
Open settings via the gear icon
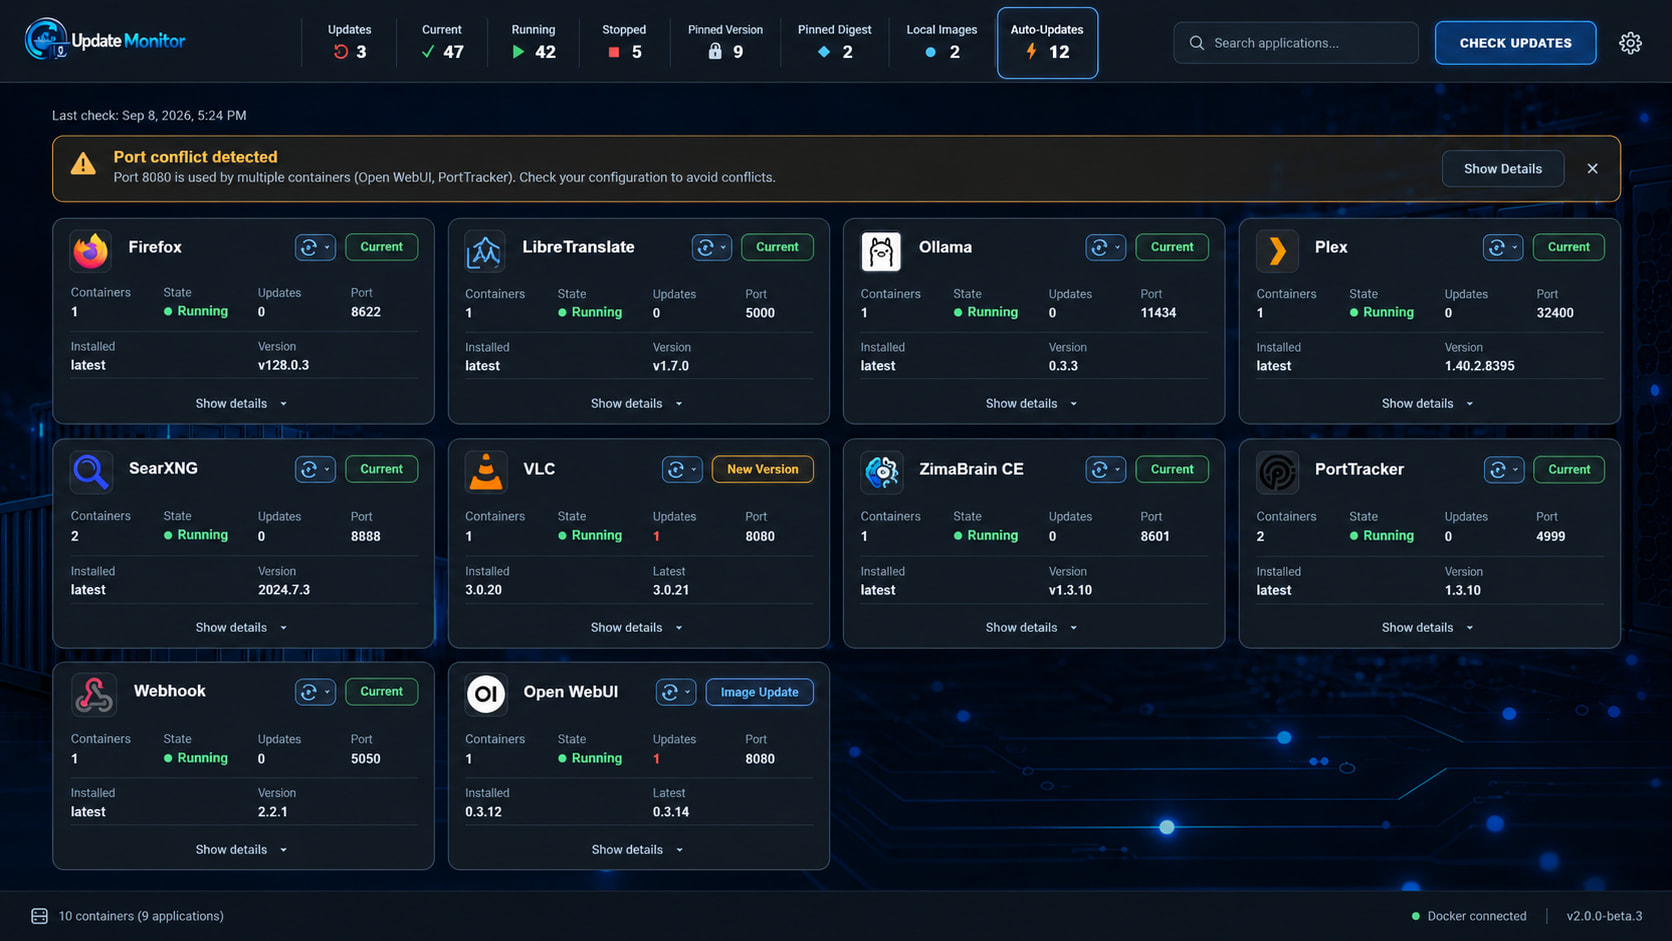pos(1630,43)
